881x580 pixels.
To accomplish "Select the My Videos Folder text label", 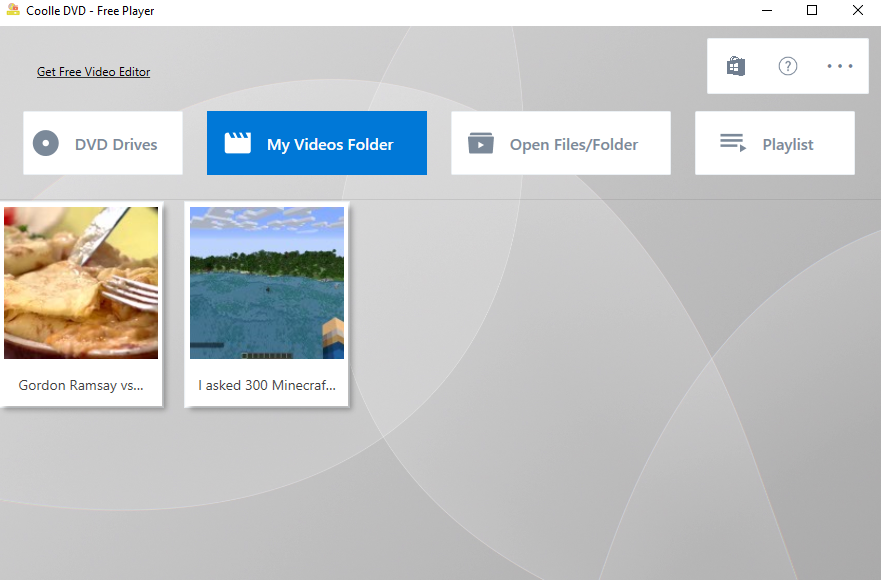I will pyautogui.click(x=330, y=144).
